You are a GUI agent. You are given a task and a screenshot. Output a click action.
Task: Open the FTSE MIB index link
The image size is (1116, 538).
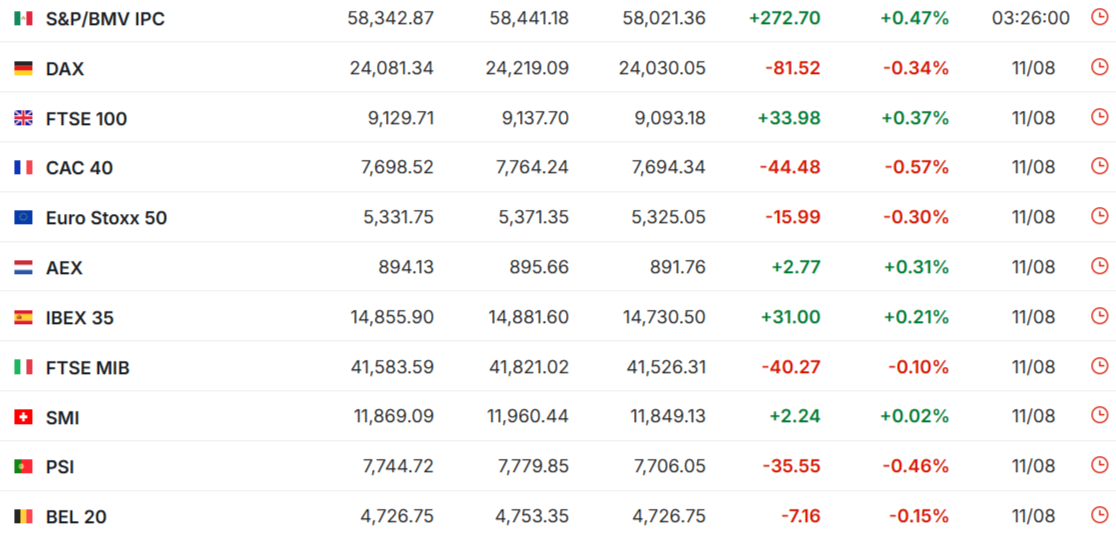click(x=88, y=368)
